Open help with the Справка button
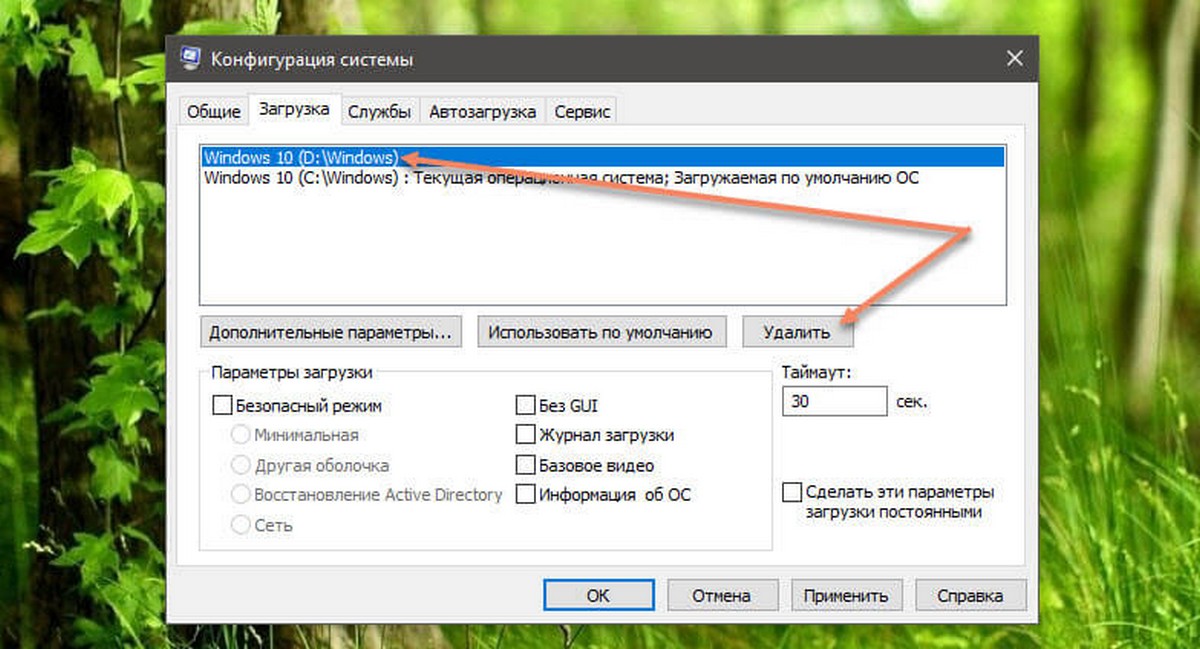The image size is (1200, 649). click(x=970, y=595)
